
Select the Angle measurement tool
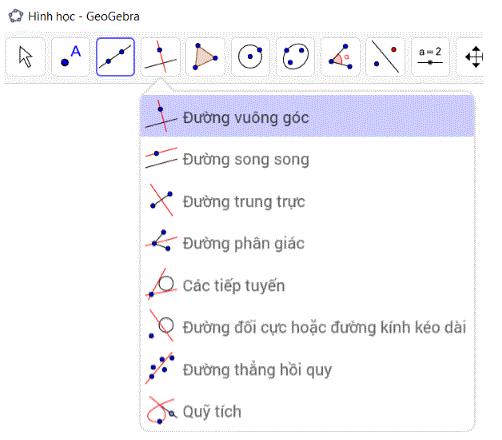click(340, 57)
